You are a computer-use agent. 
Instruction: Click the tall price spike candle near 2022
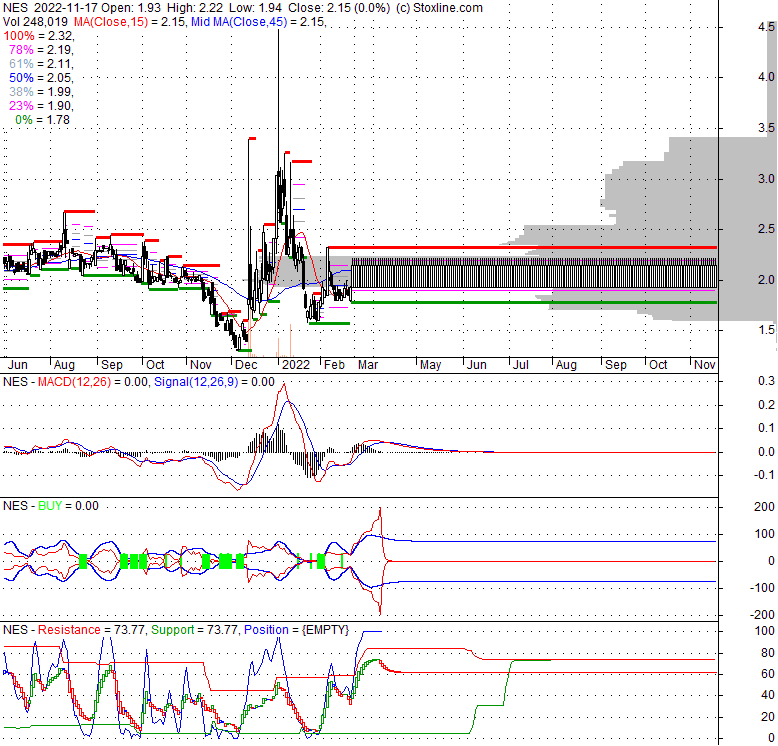[278, 99]
